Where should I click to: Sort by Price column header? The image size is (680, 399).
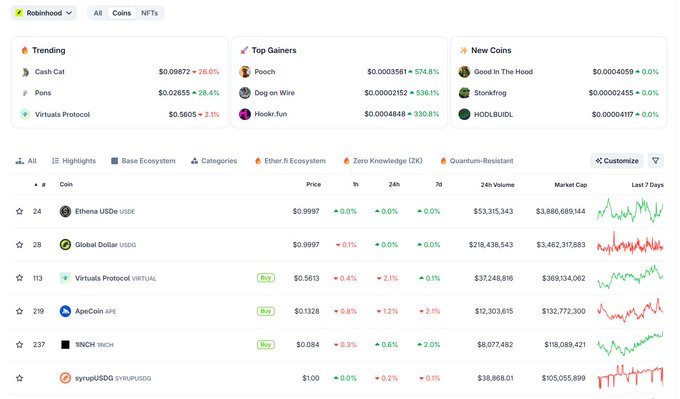tap(313, 184)
